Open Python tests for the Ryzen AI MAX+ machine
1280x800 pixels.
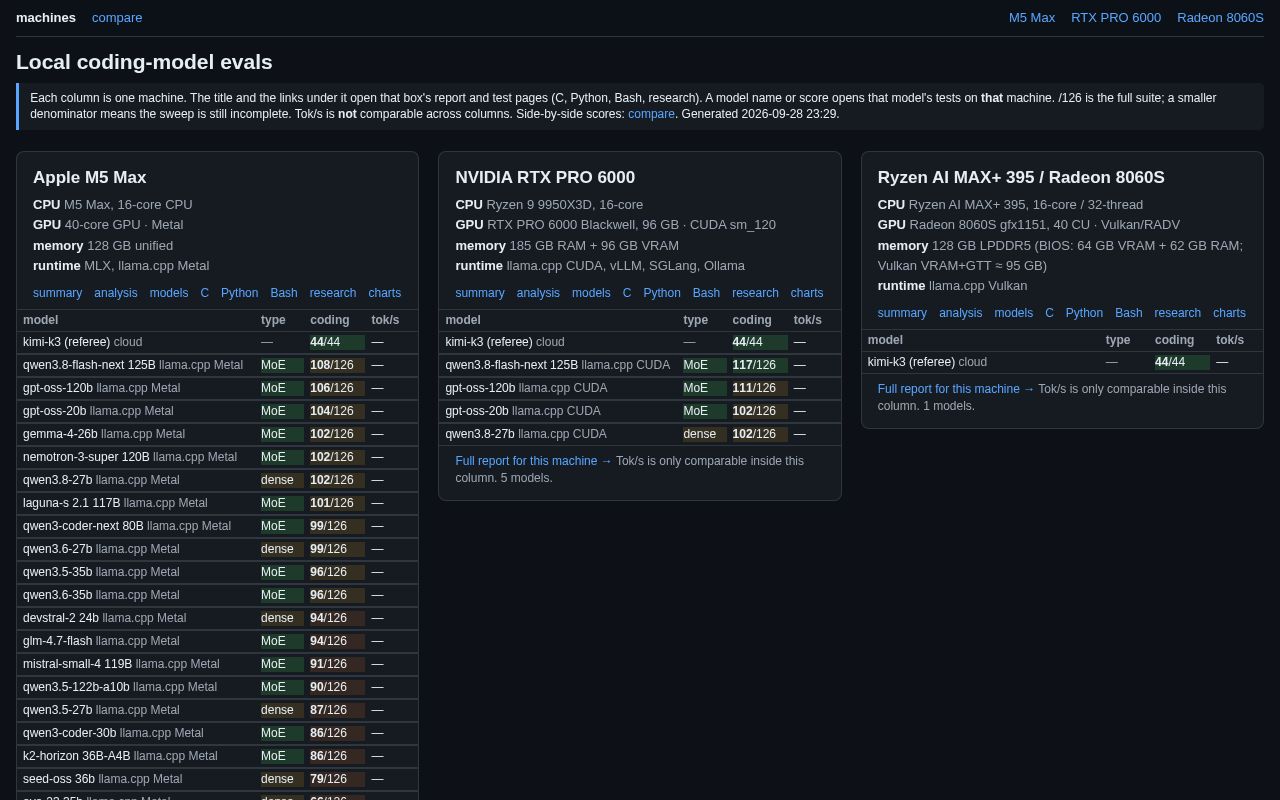point(1084,313)
